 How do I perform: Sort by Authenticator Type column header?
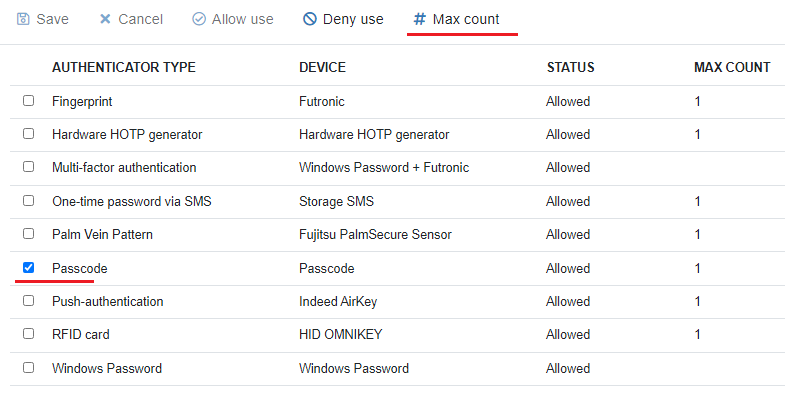click(123, 68)
